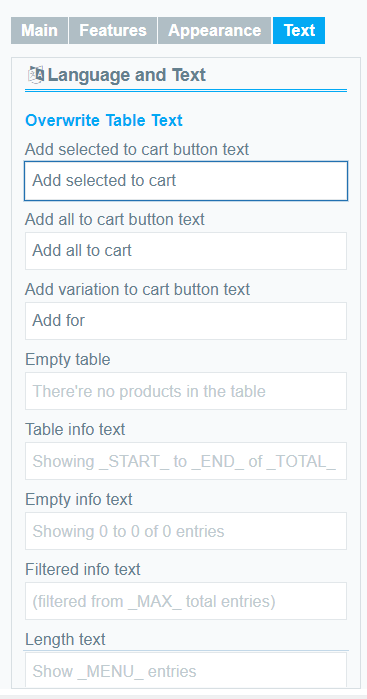Click the Filtered info text label
This screenshot has width=367, height=699.
(83, 569)
